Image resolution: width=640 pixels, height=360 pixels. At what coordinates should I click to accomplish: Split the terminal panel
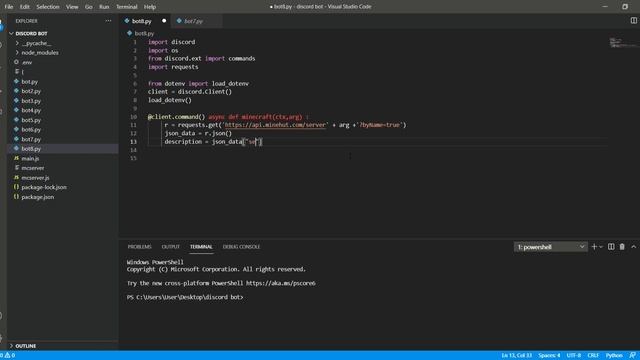(611, 247)
